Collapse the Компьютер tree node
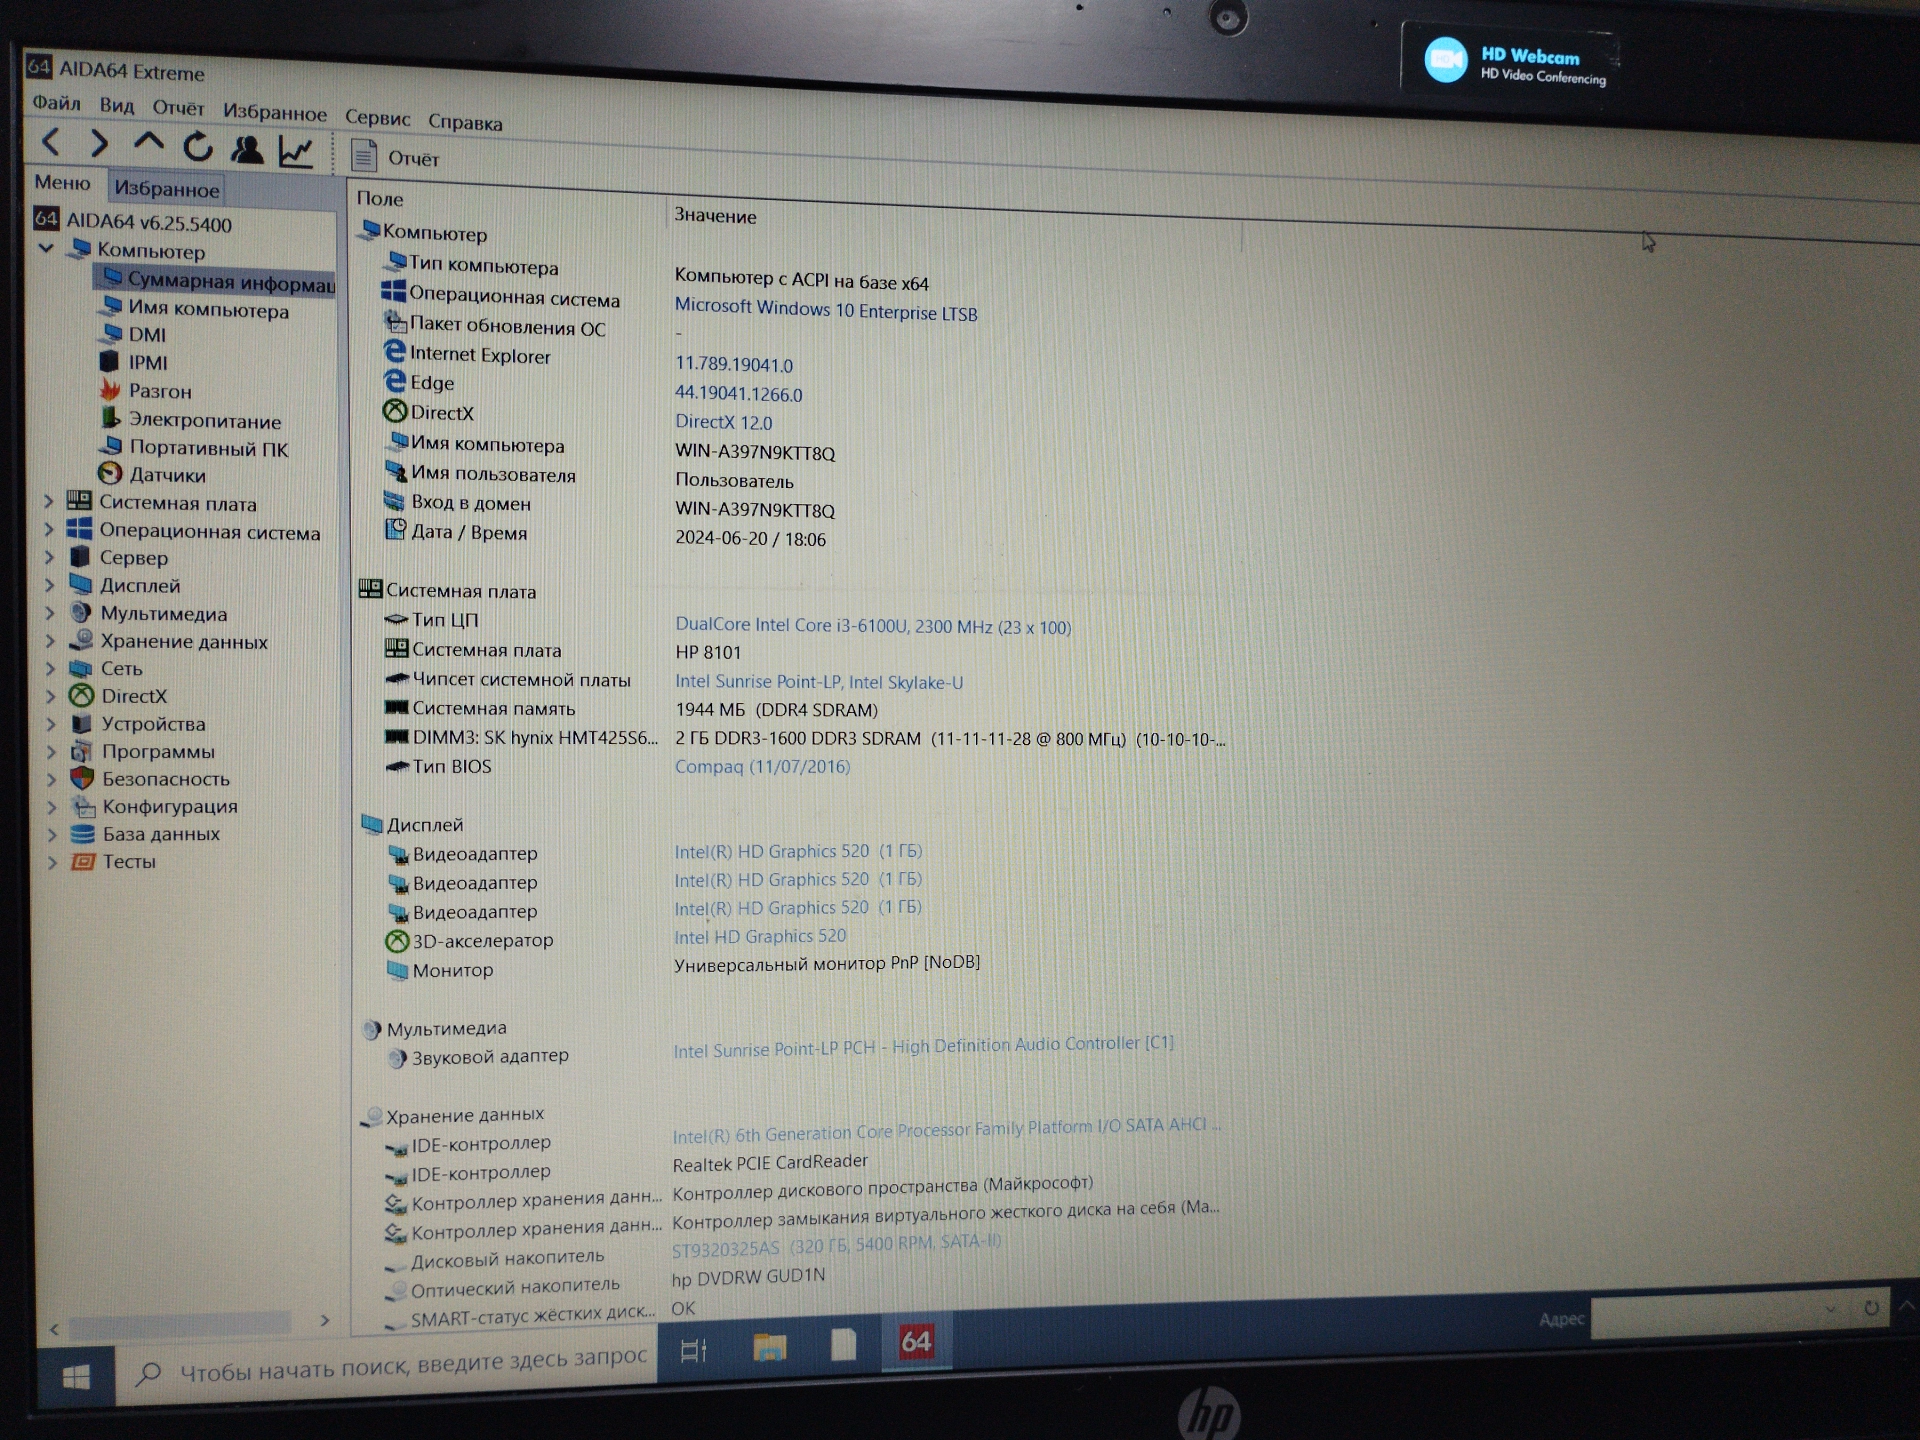 coord(46,247)
